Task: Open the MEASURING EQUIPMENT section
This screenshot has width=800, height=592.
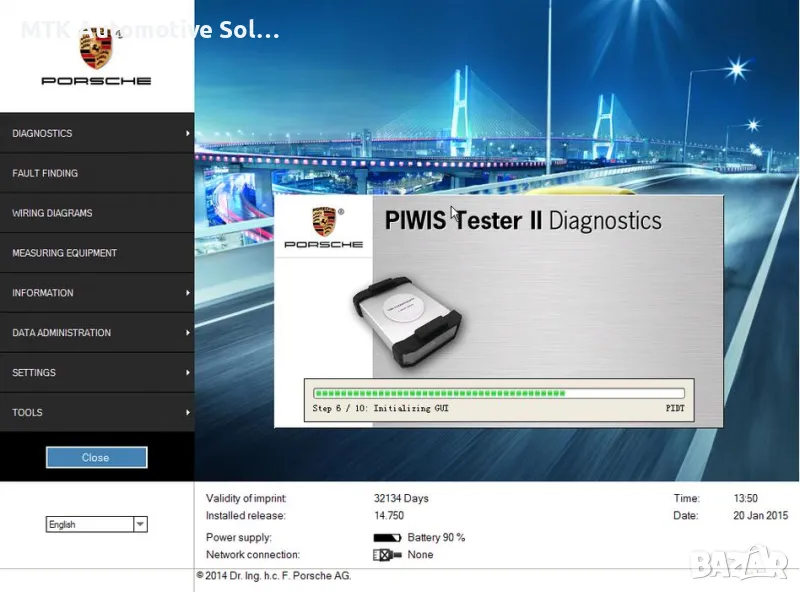Action: coord(97,253)
